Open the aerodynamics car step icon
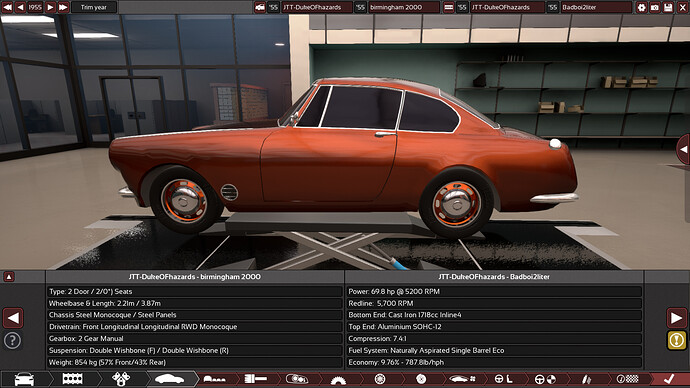The width and height of the screenshot is (690, 388). pyautogui.click(x=462, y=379)
